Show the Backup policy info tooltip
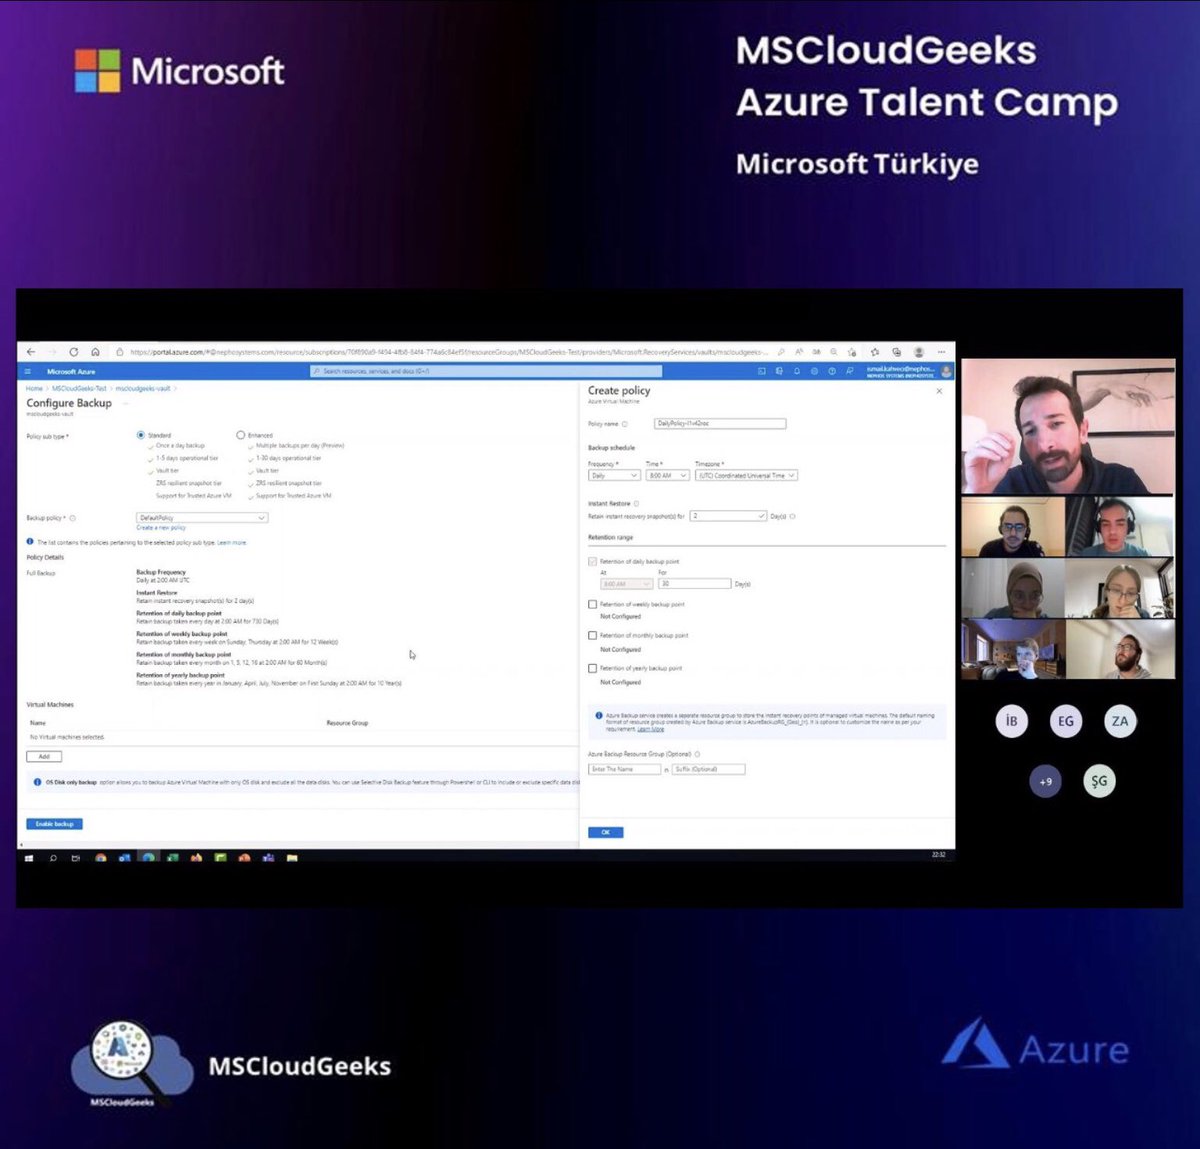The height and width of the screenshot is (1149, 1200). click(73, 518)
